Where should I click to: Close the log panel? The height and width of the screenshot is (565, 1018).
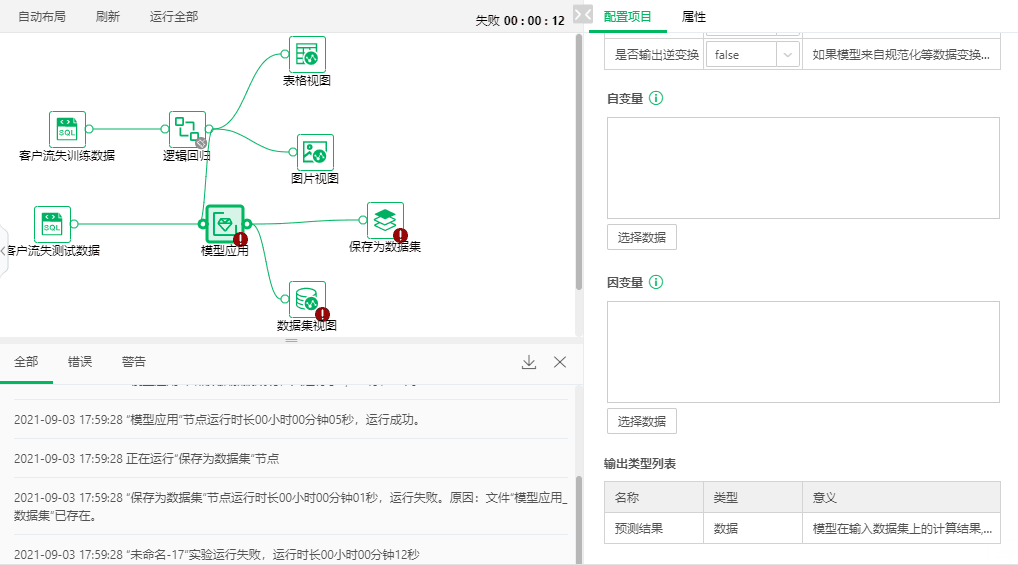[560, 362]
